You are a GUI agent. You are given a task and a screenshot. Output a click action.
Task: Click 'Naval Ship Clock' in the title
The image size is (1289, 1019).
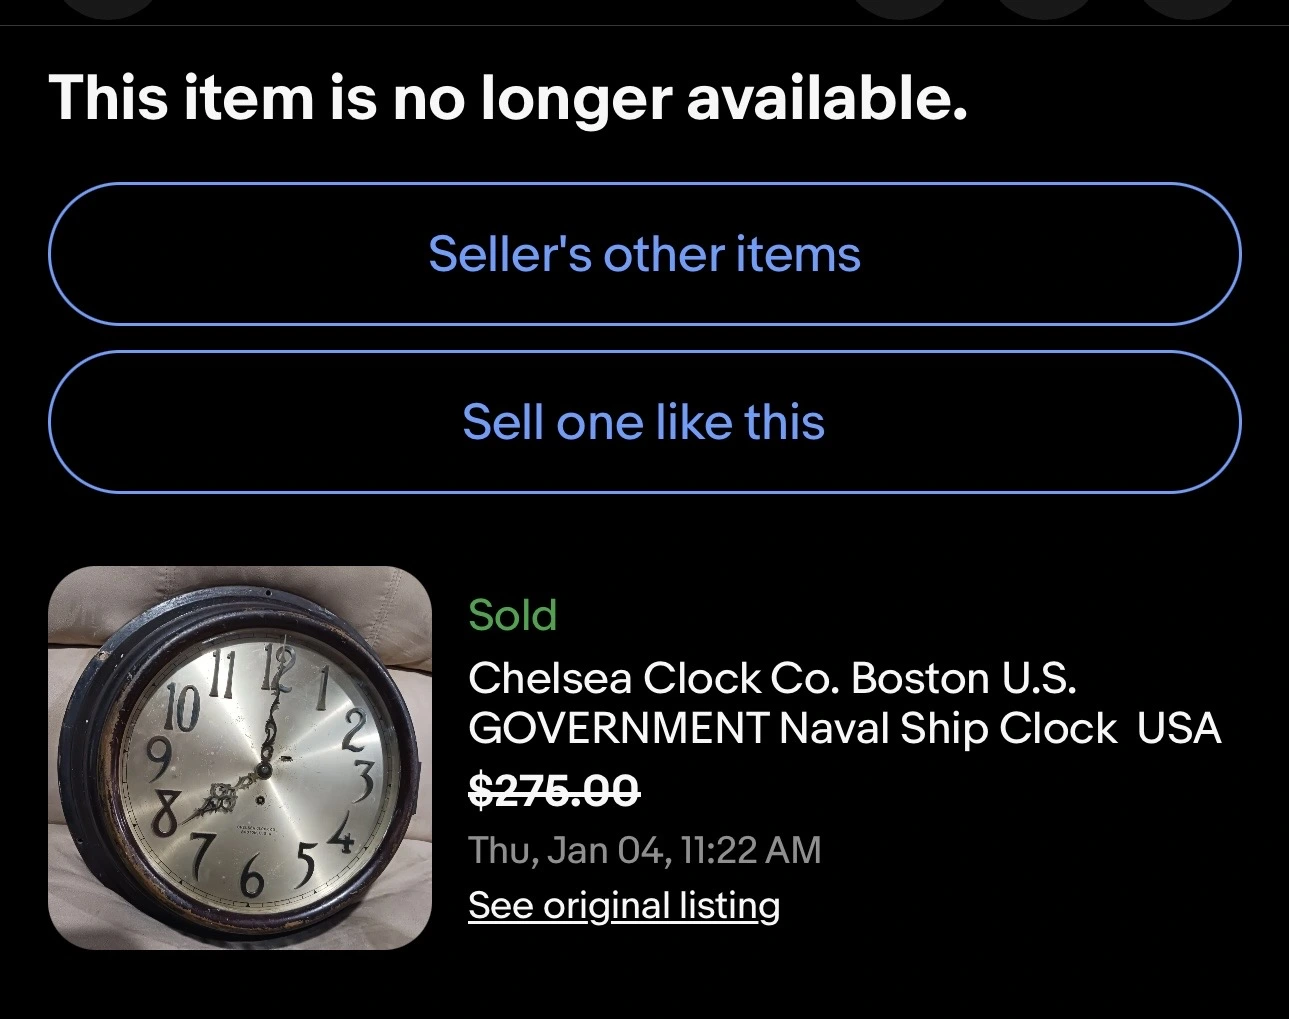coord(947,728)
